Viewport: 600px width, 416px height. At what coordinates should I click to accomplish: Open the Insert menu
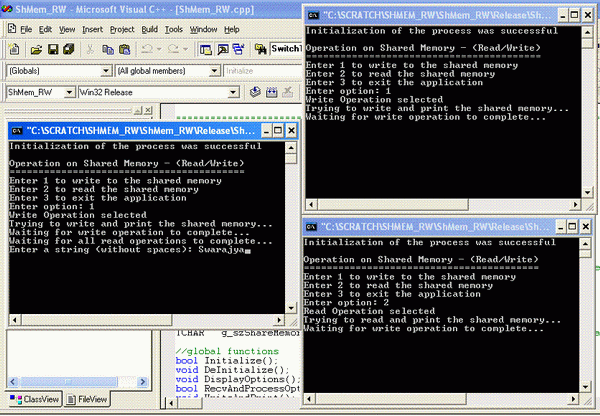(92, 29)
